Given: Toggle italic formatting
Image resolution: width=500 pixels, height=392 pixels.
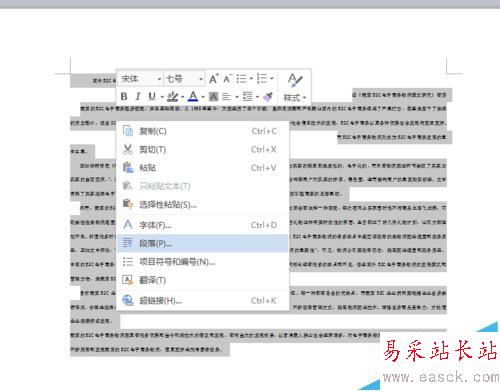Looking at the screenshot, I should [138, 97].
